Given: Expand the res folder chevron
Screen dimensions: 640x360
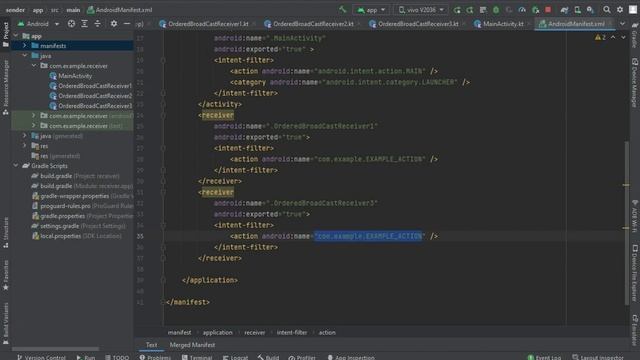Looking at the screenshot, I should 24,146.
